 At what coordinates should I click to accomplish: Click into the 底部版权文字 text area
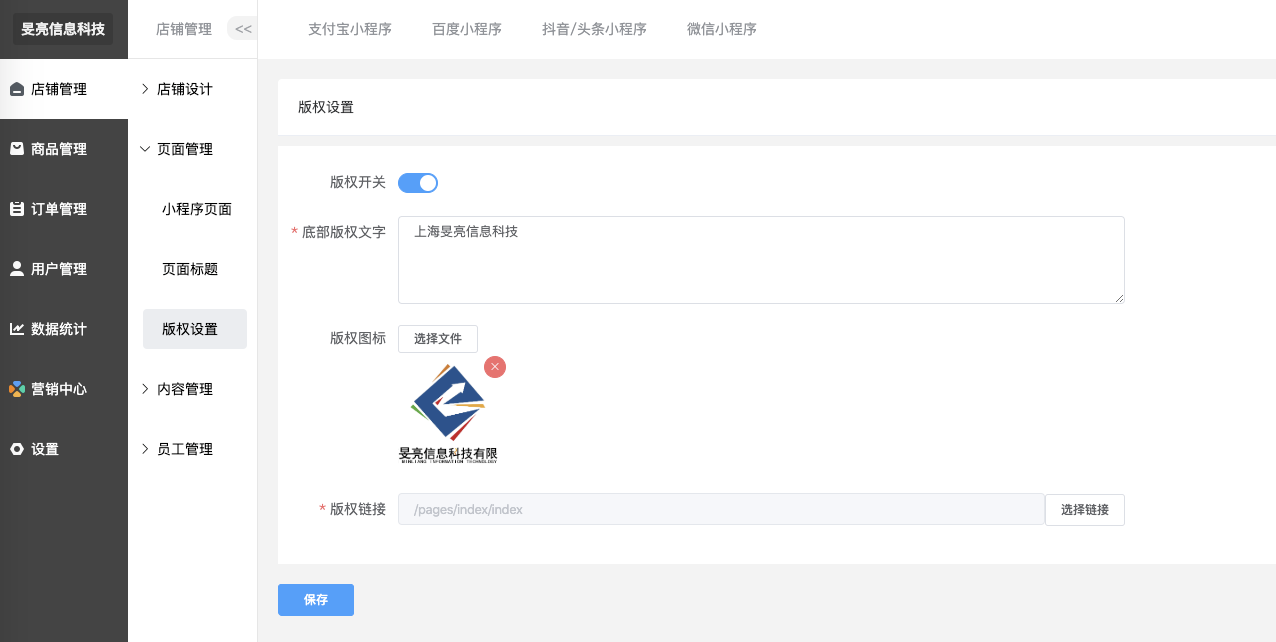click(761, 260)
